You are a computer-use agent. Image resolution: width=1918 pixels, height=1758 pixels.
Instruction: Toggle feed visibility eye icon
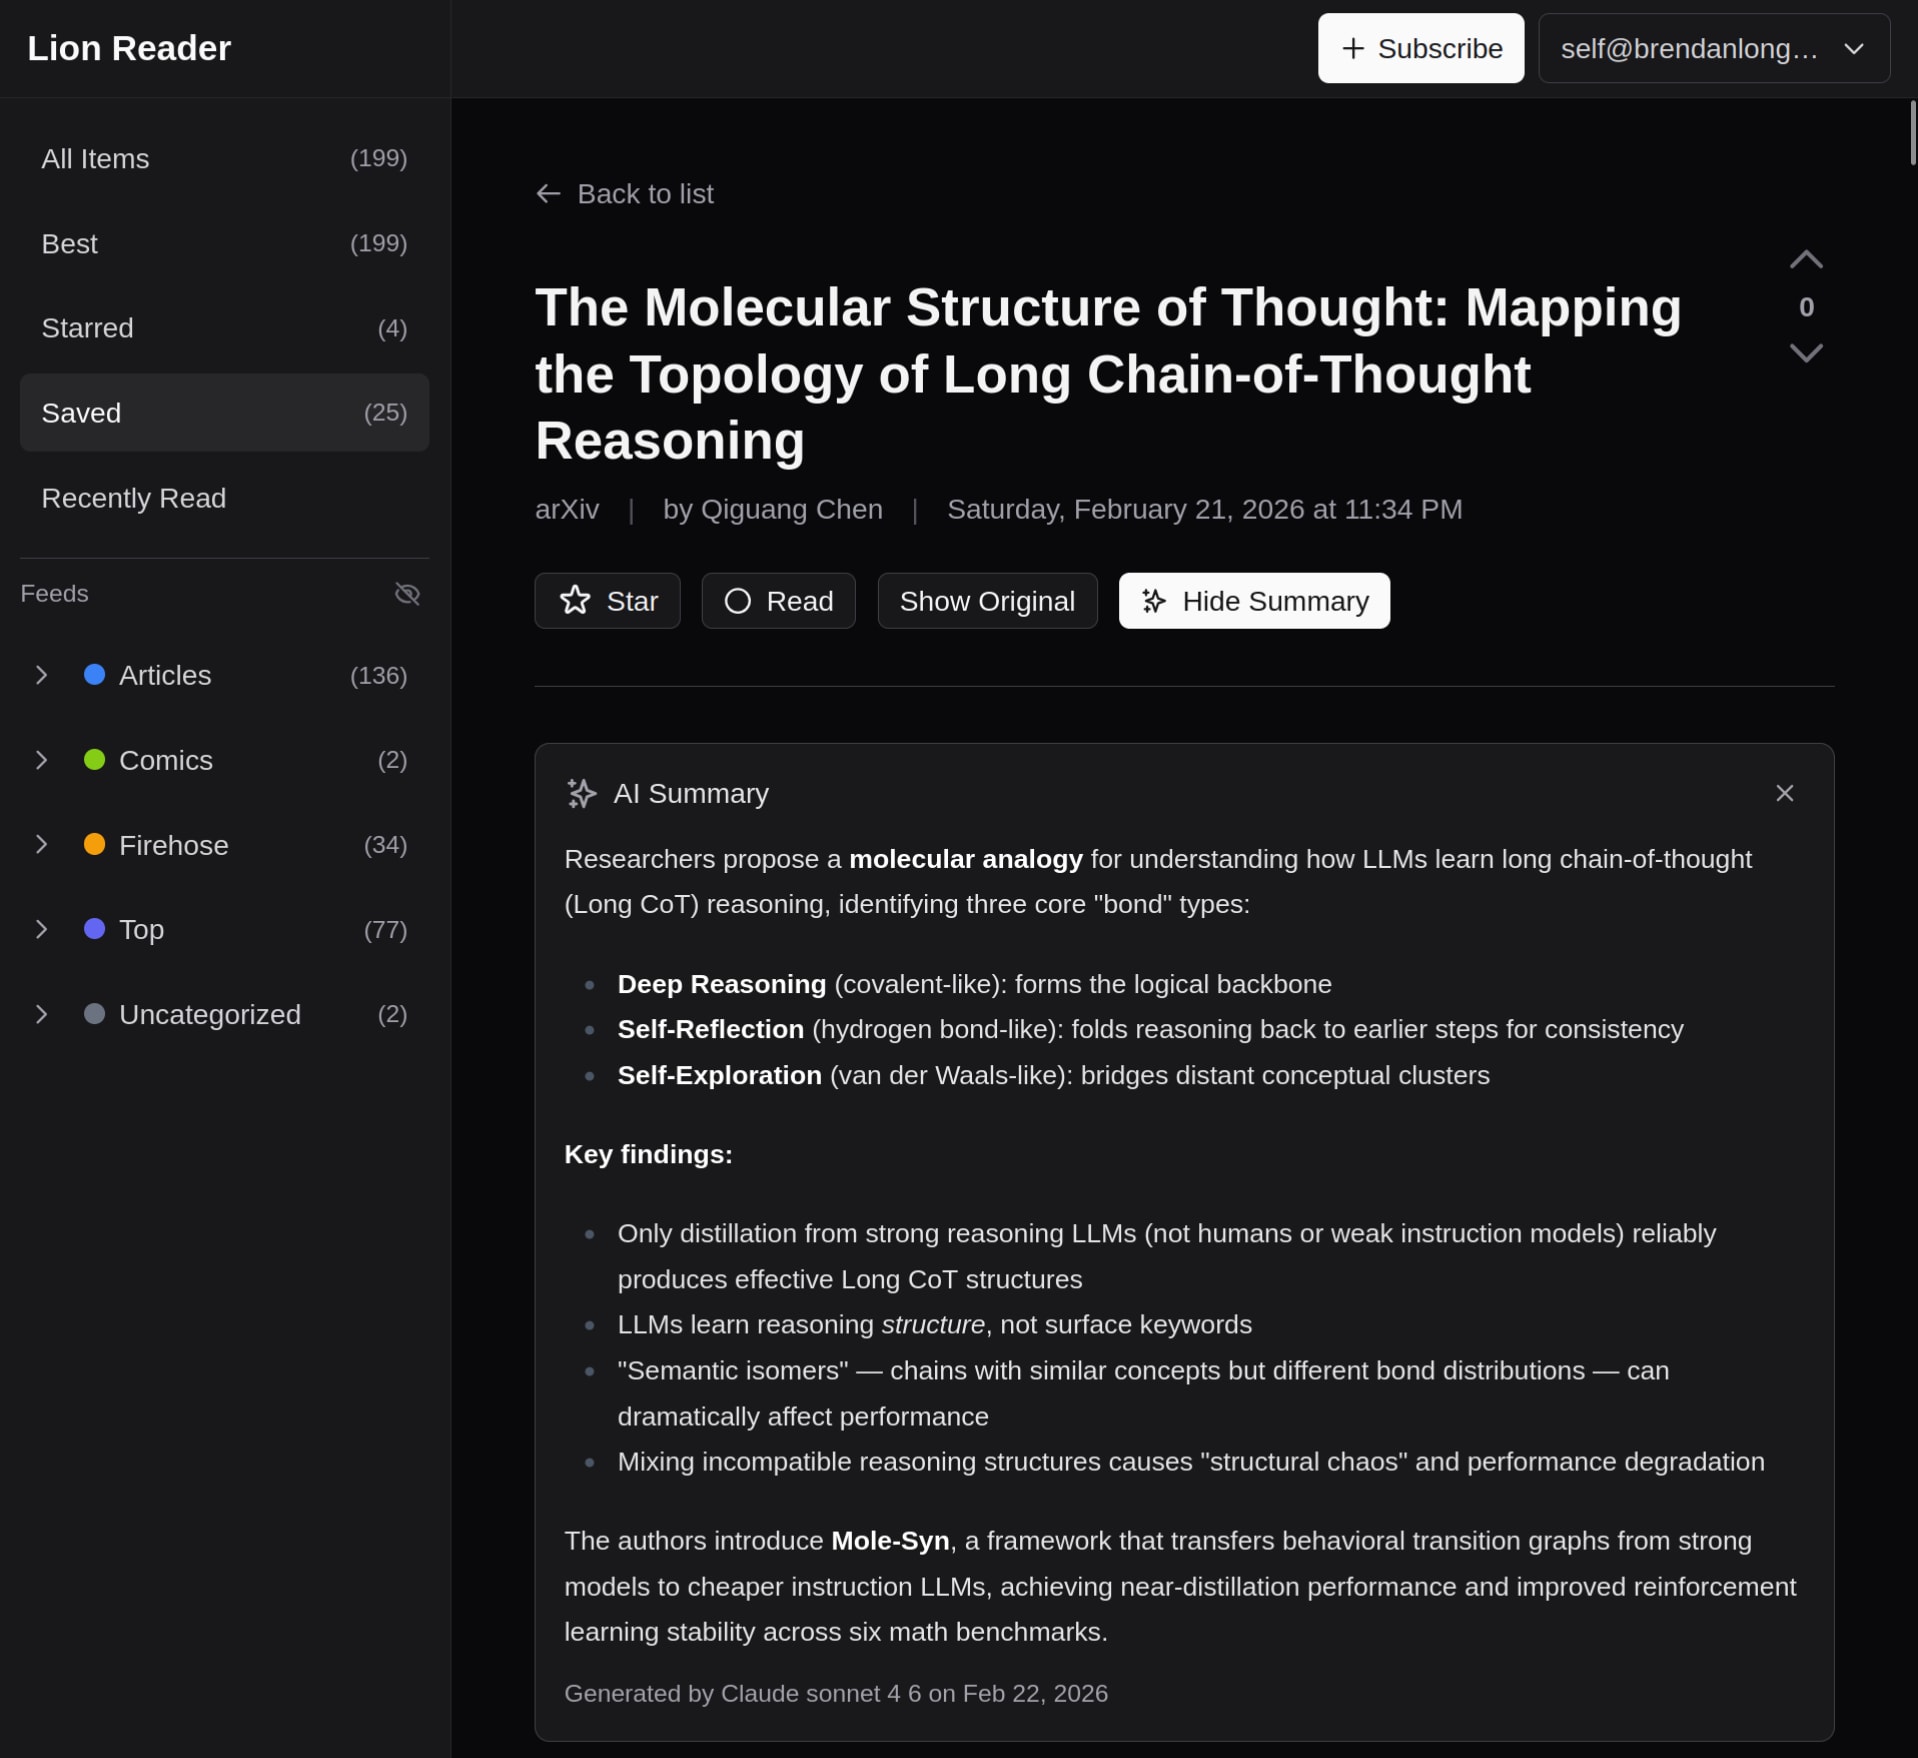407,594
